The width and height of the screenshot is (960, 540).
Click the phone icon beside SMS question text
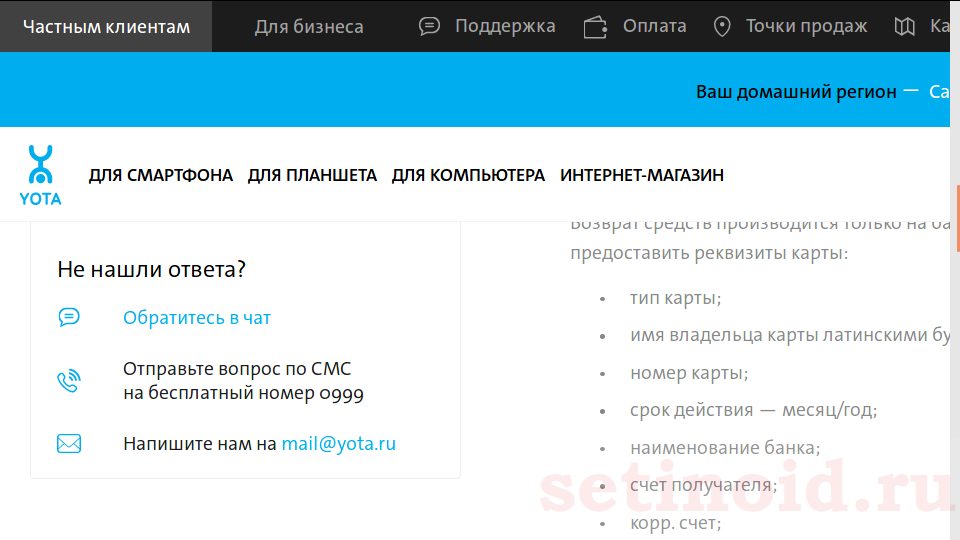pos(69,381)
